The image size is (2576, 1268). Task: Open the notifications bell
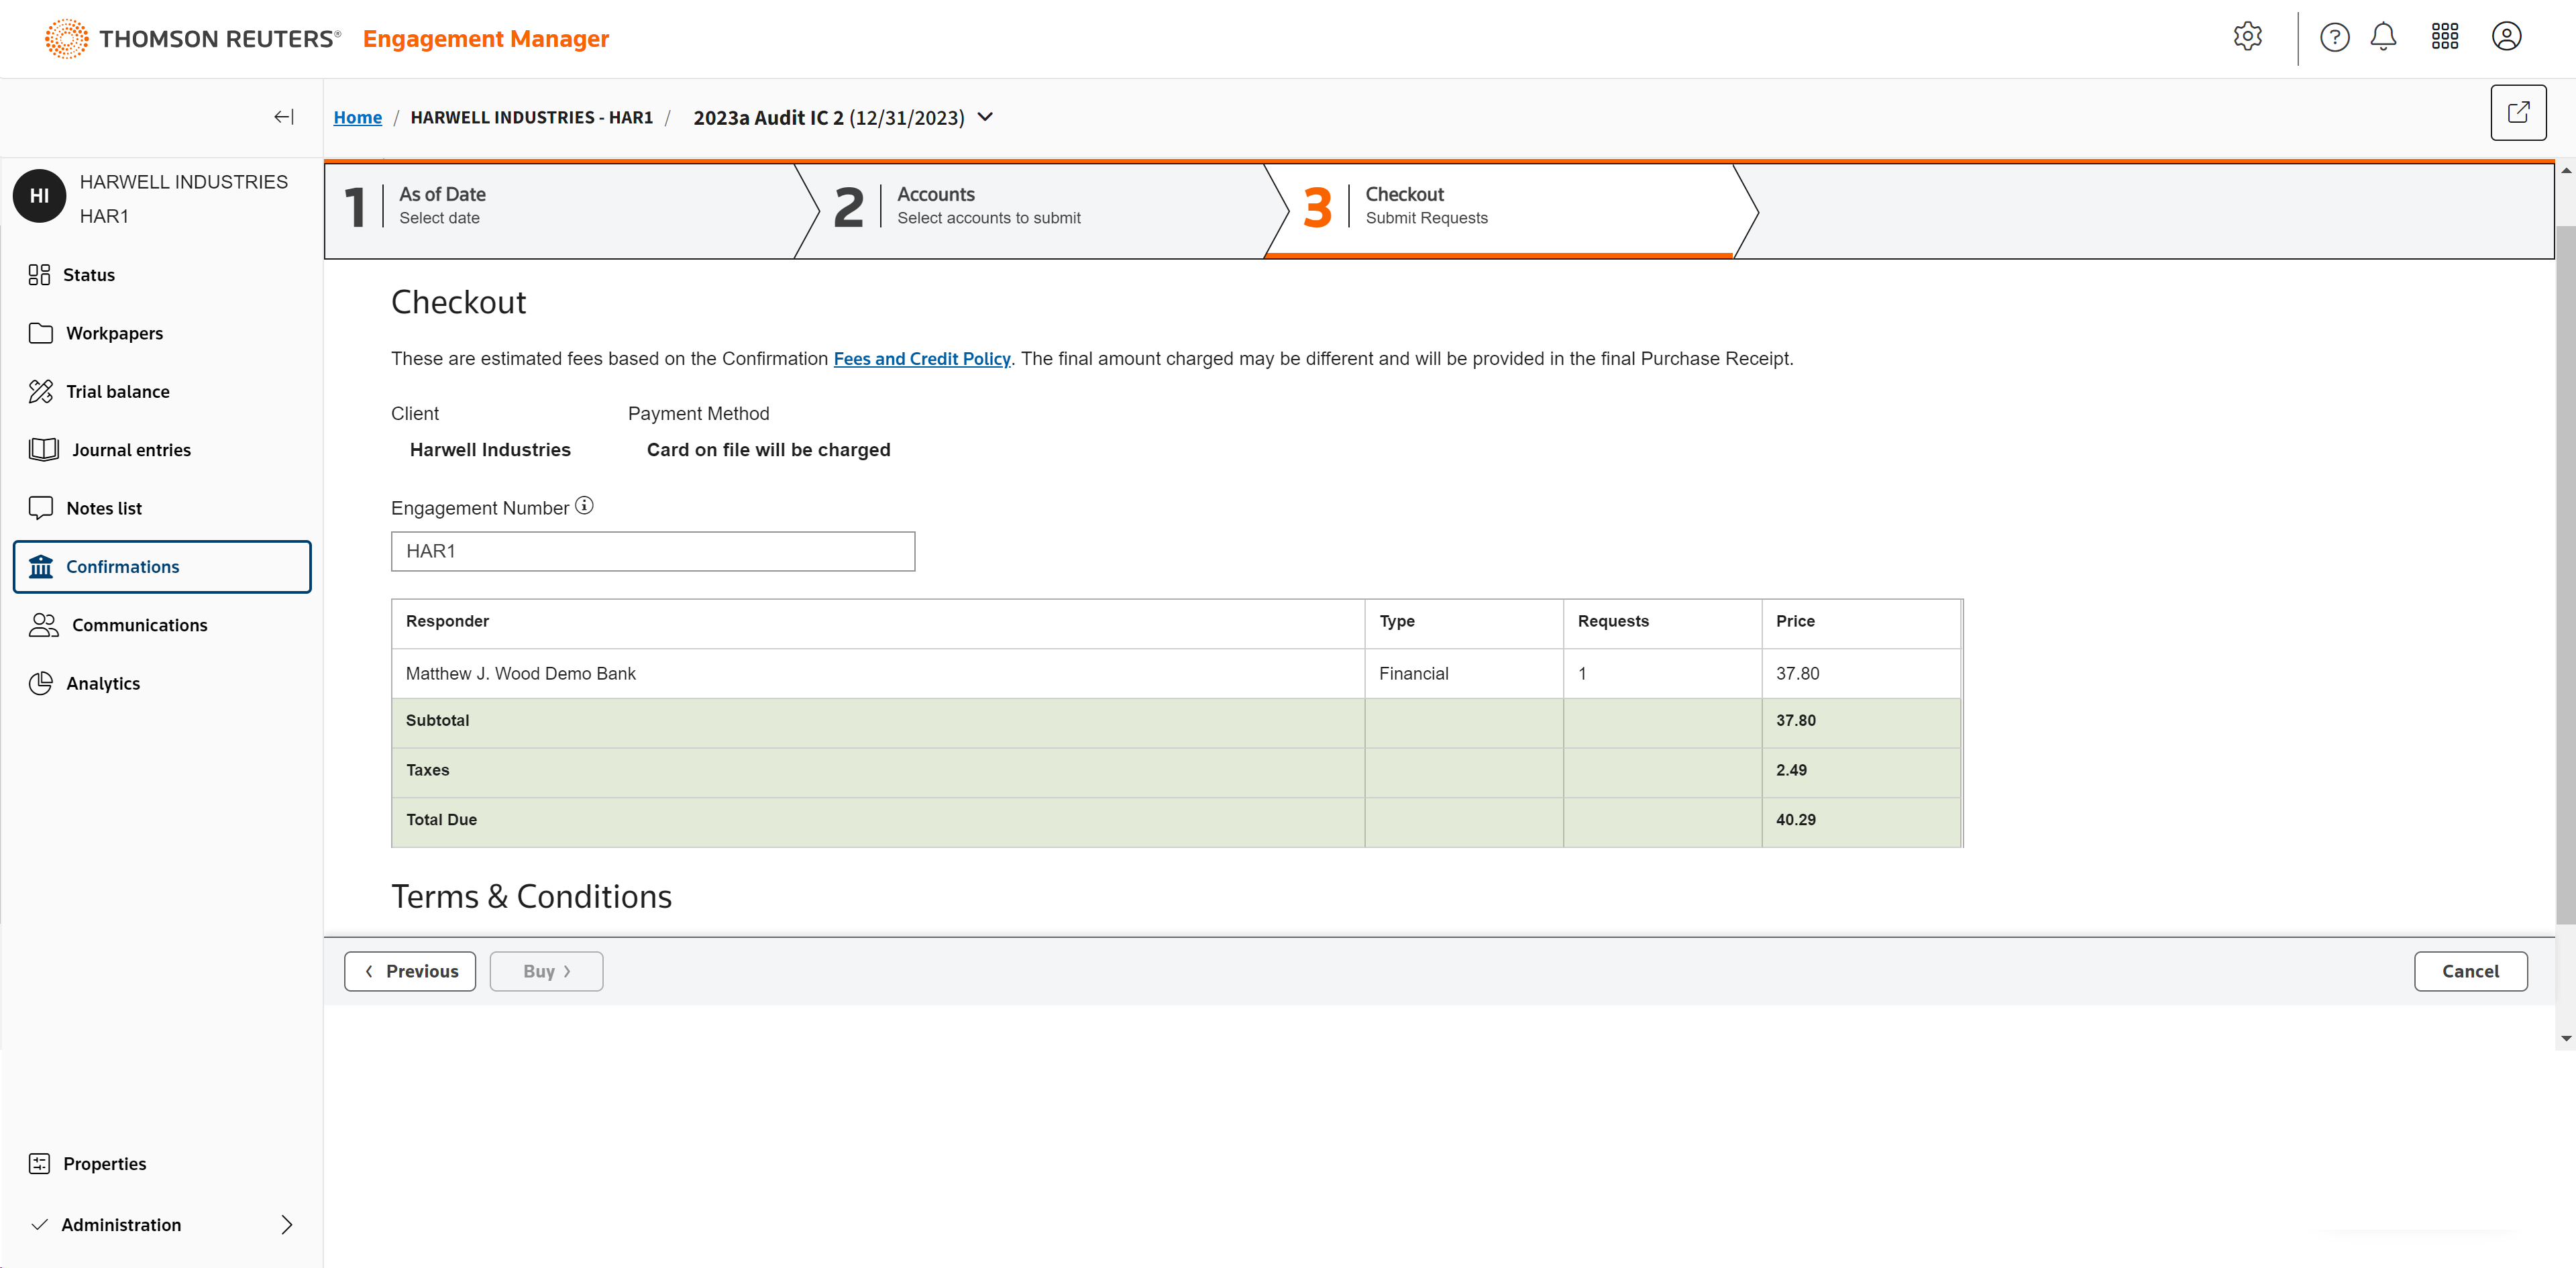(2383, 37)
